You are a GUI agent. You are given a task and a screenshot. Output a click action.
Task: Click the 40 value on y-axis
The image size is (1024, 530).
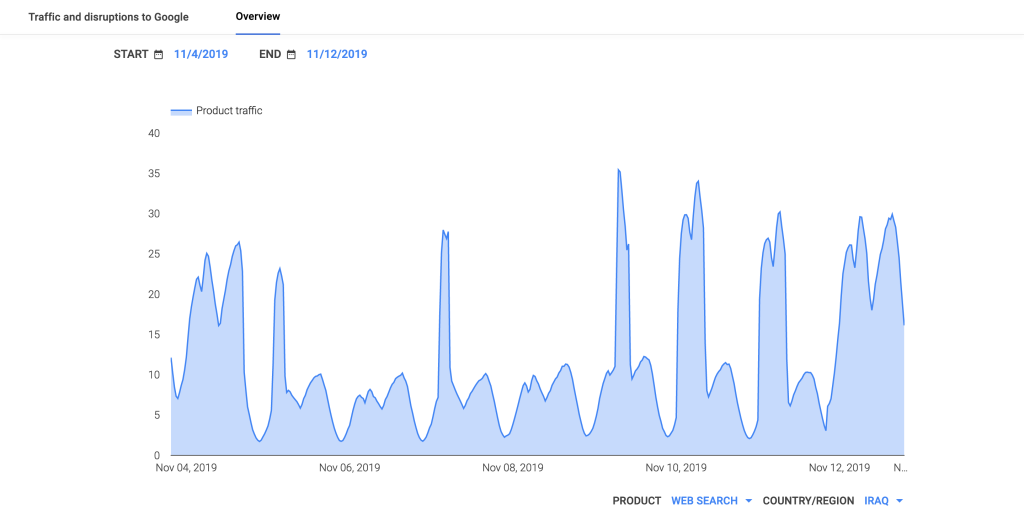coord(154,133)
